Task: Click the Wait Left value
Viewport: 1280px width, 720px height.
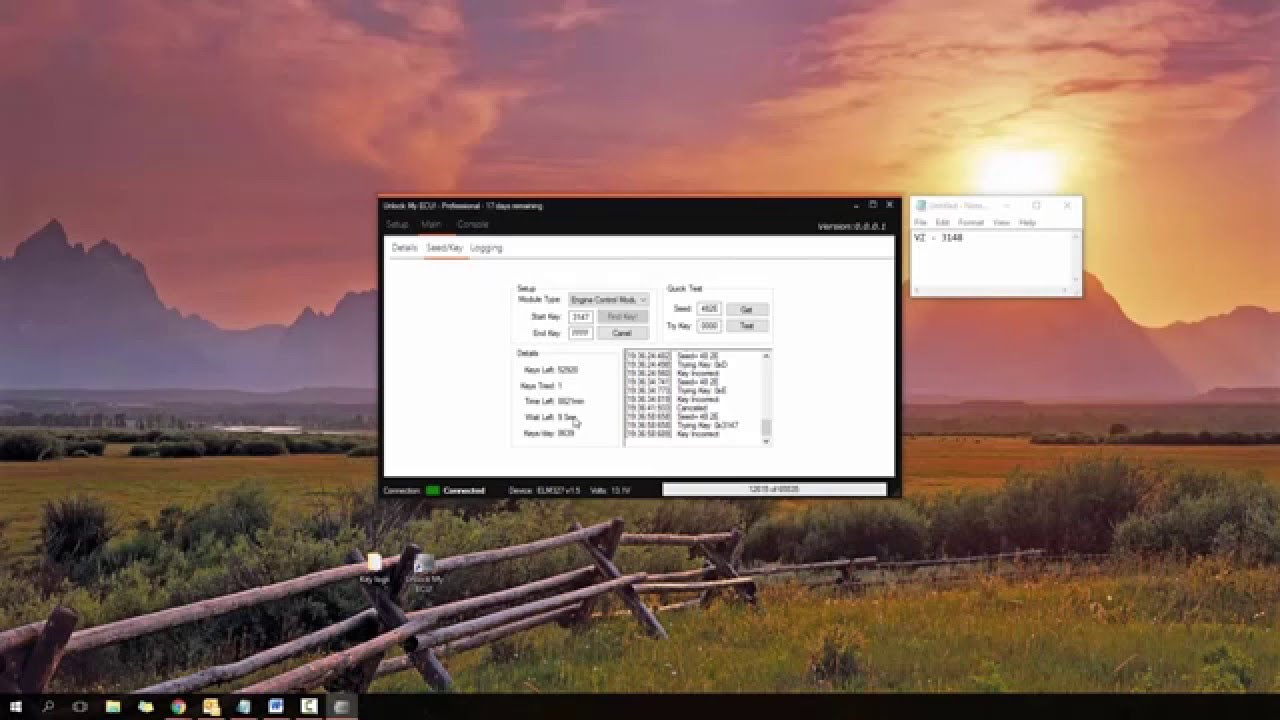Action: pos(567,417)
